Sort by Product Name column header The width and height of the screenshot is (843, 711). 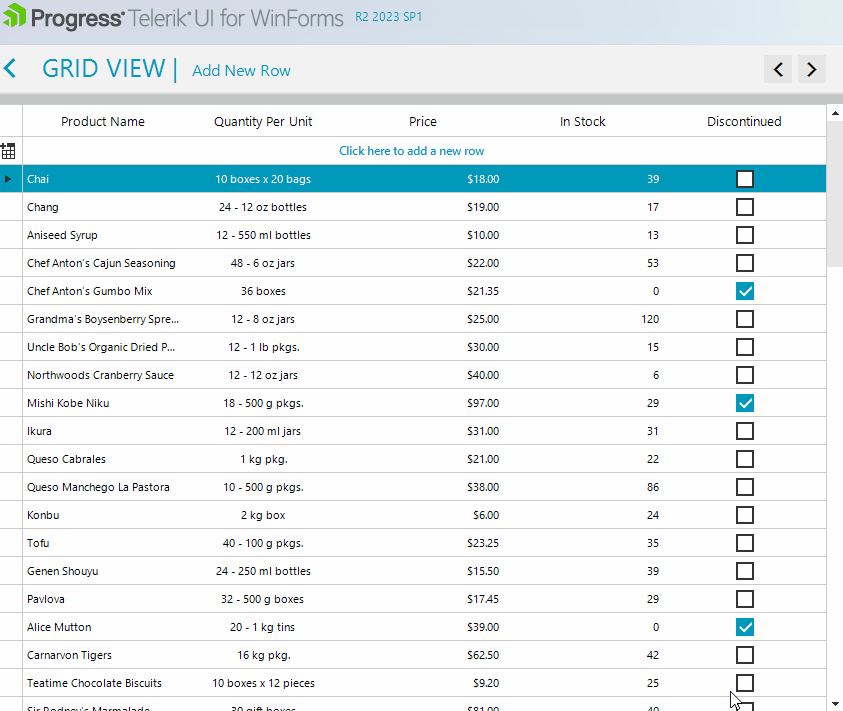[102, 122]
